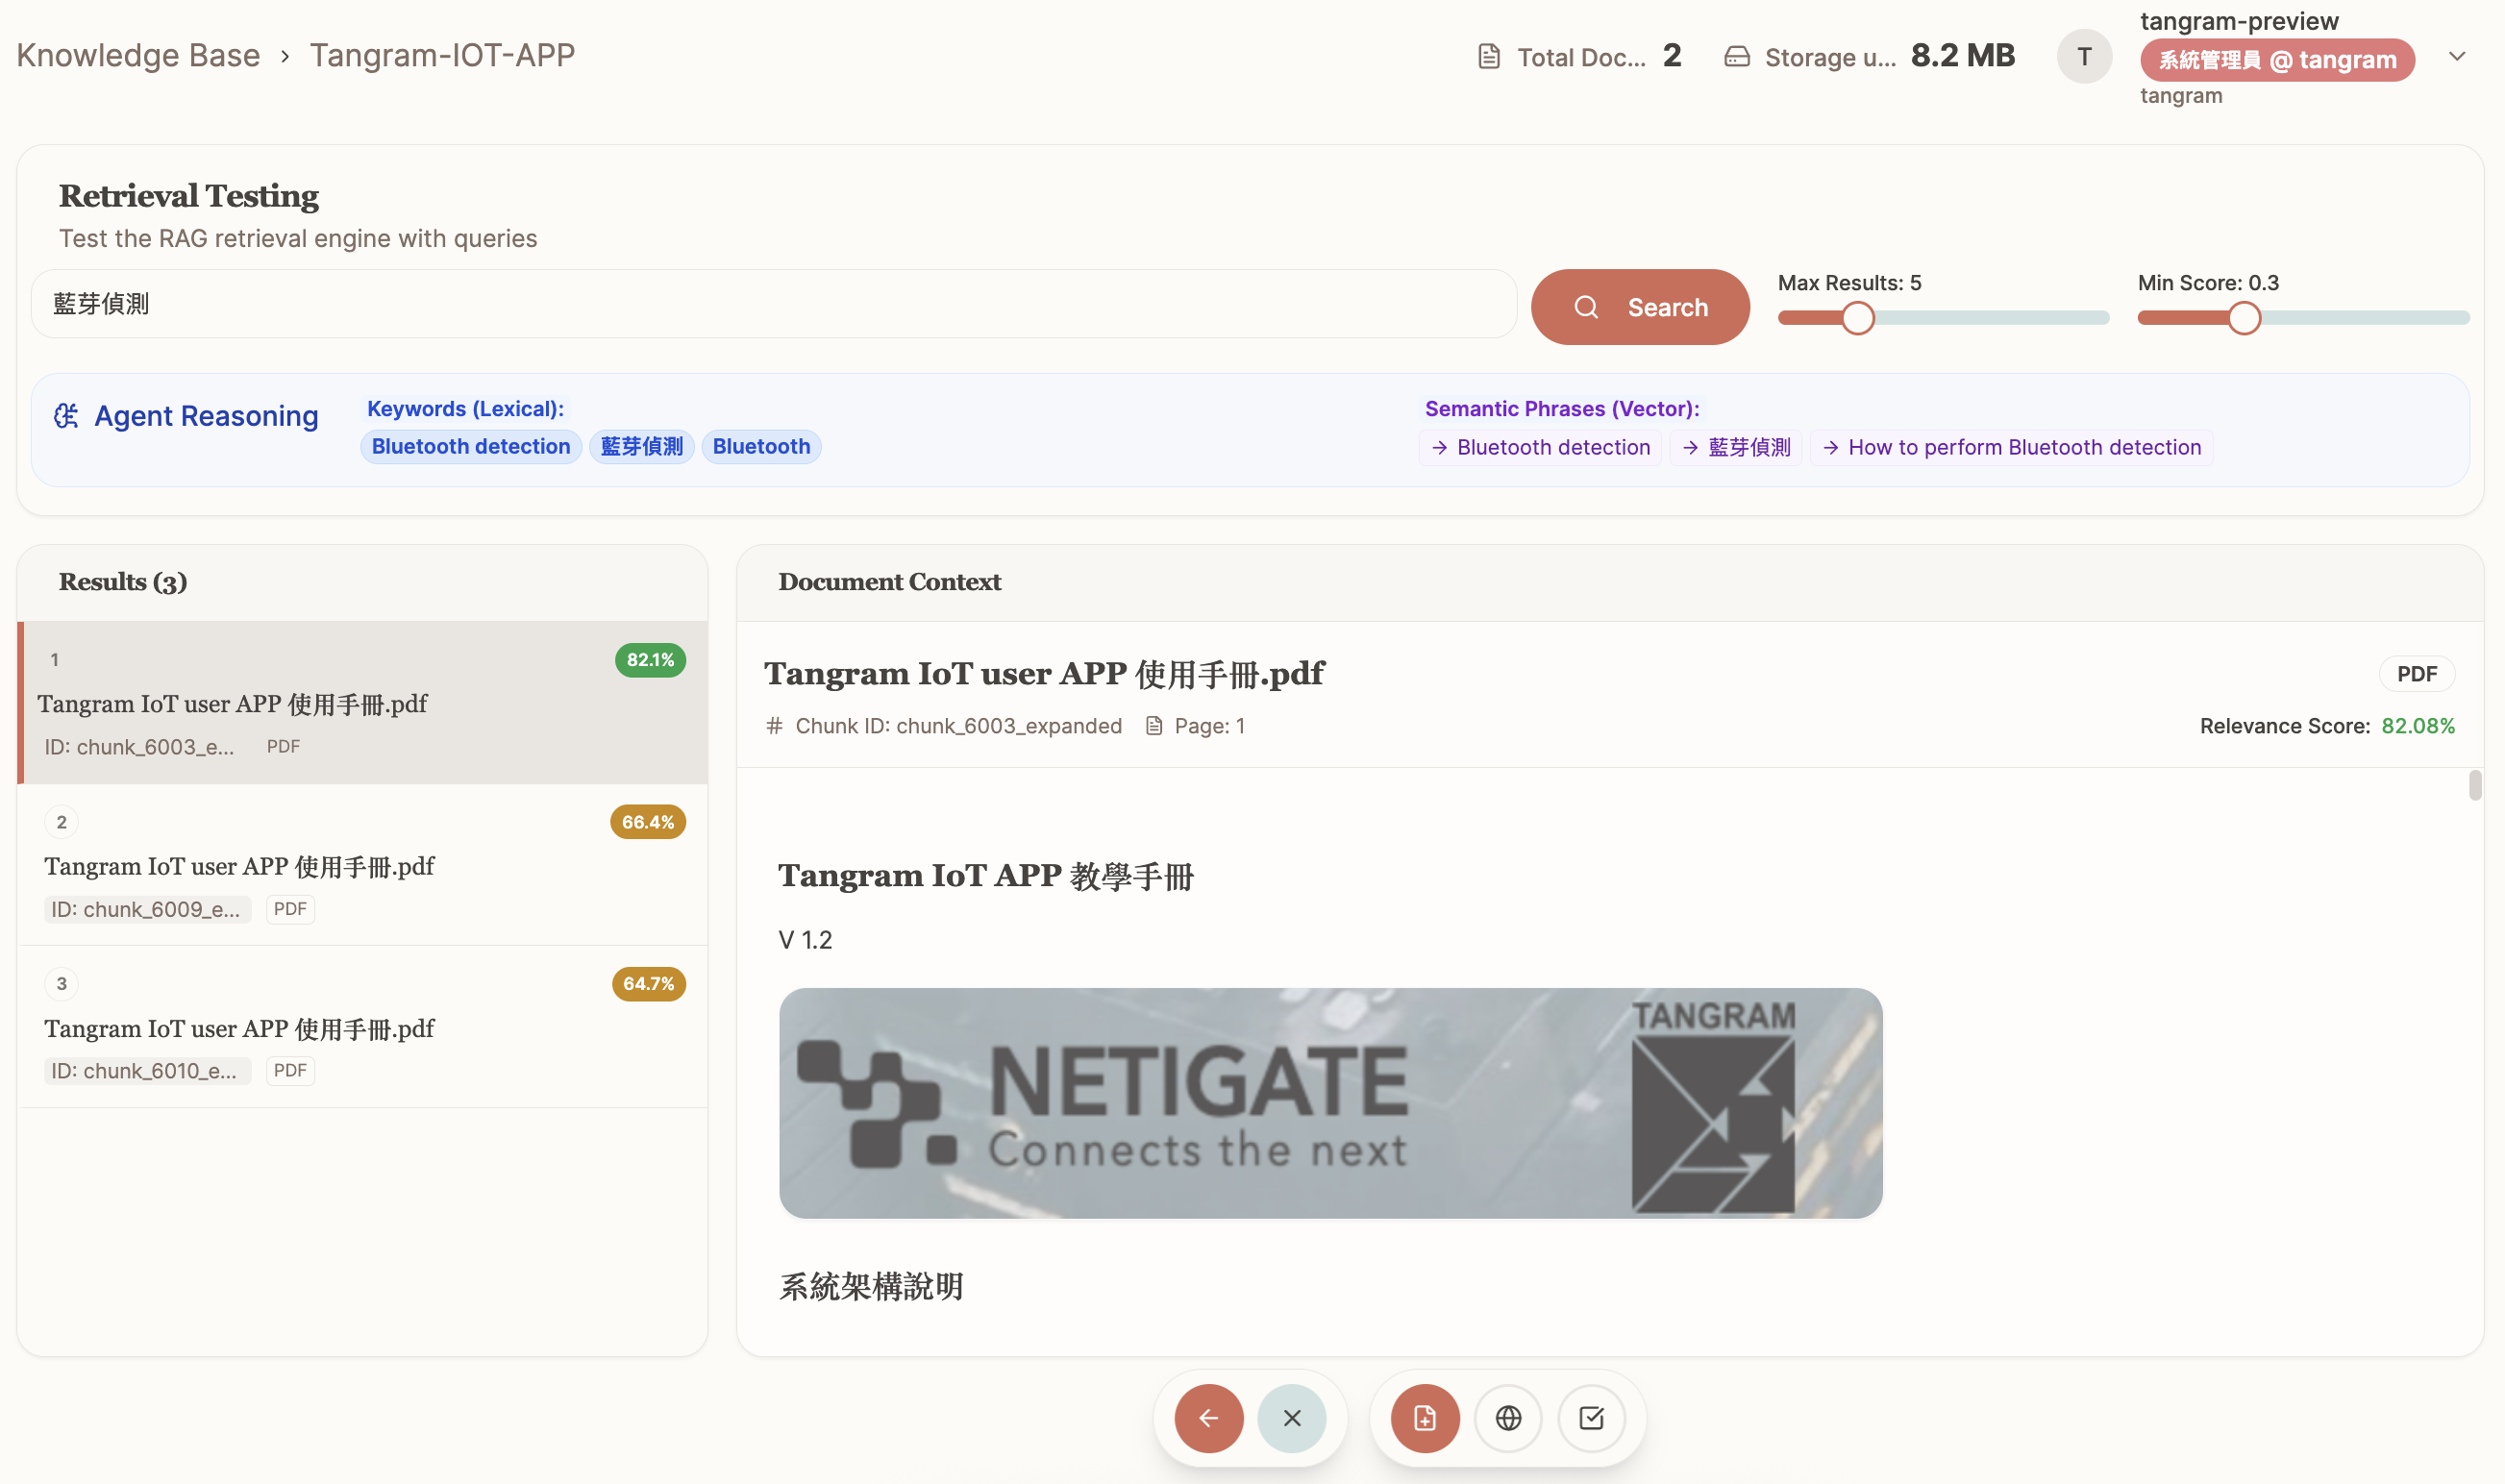Click the checkbox task icon in bottom toolbar
Viewport: 2505px width, 1484px height.
point(1591,1417)
